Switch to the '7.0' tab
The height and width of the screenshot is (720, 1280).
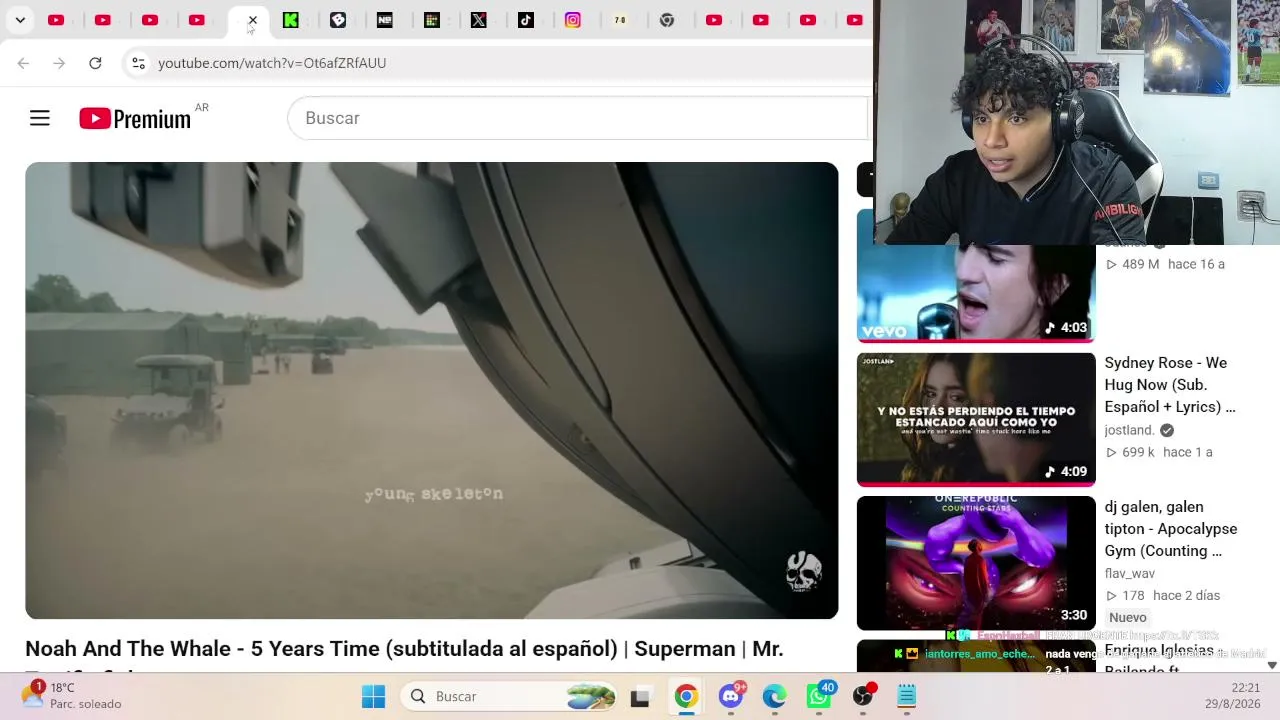point(620,20)
